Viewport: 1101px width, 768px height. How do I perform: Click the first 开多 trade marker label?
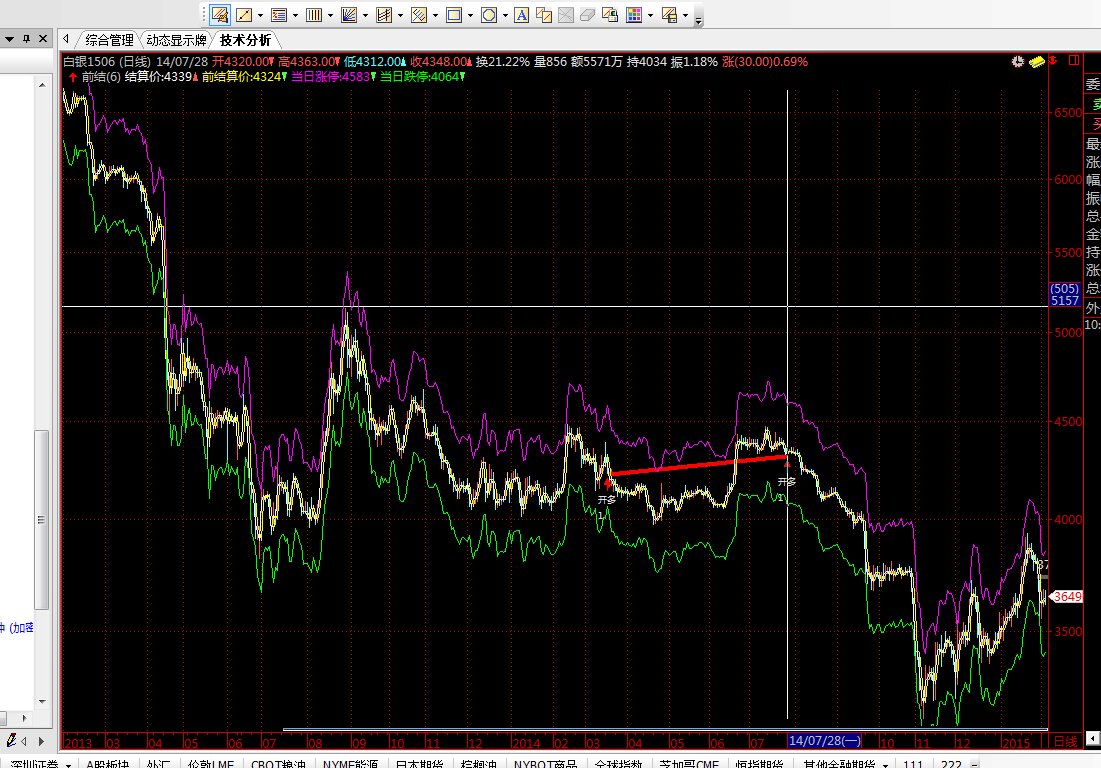[607, 500]
